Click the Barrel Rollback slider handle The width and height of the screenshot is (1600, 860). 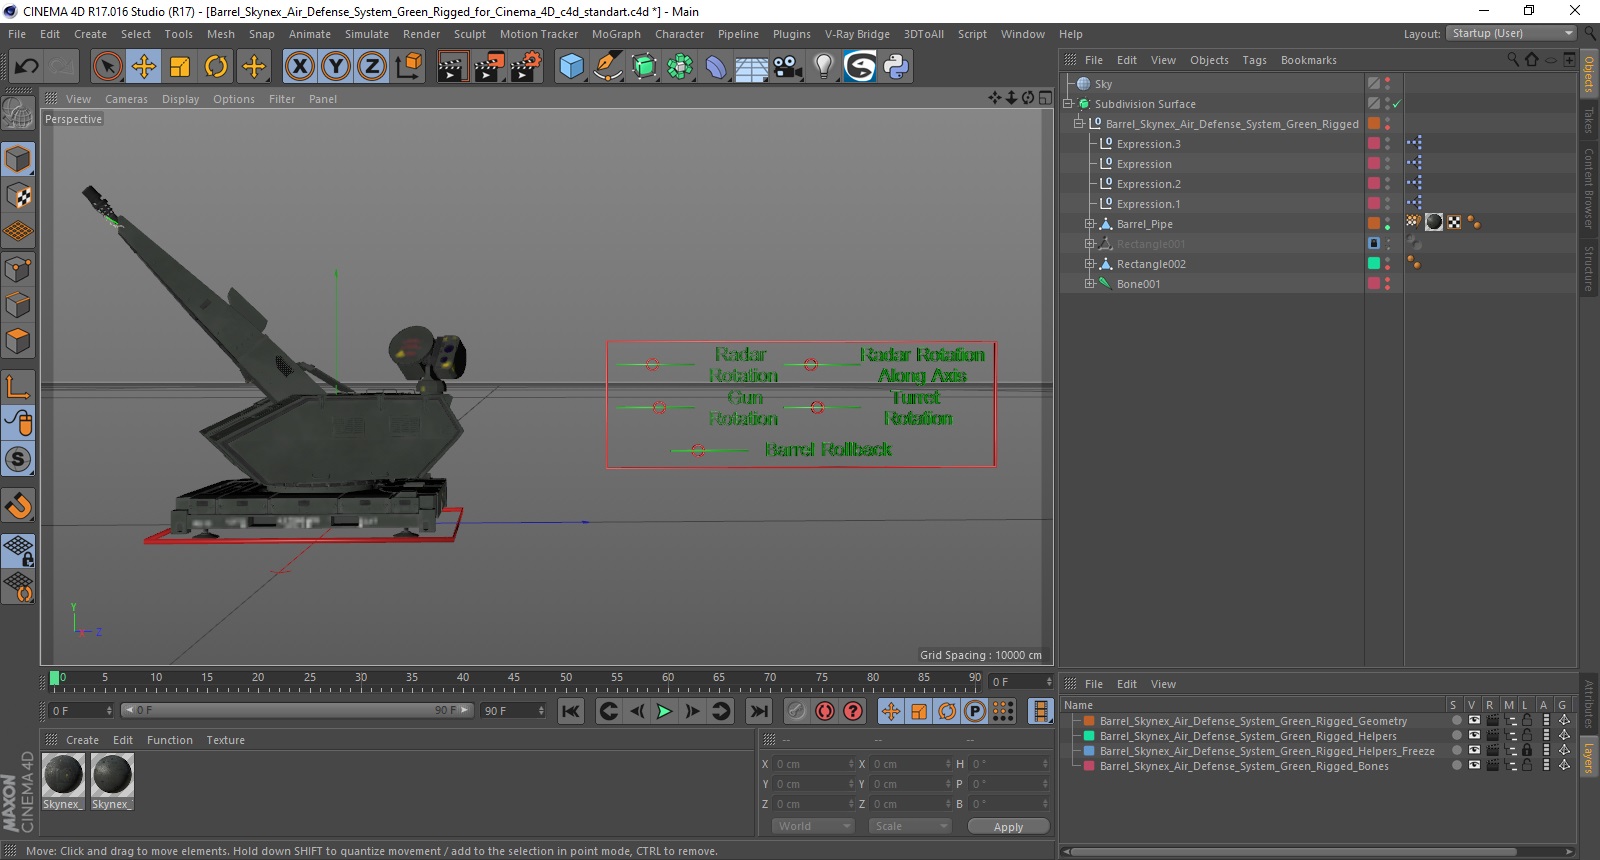click(698, 451)
